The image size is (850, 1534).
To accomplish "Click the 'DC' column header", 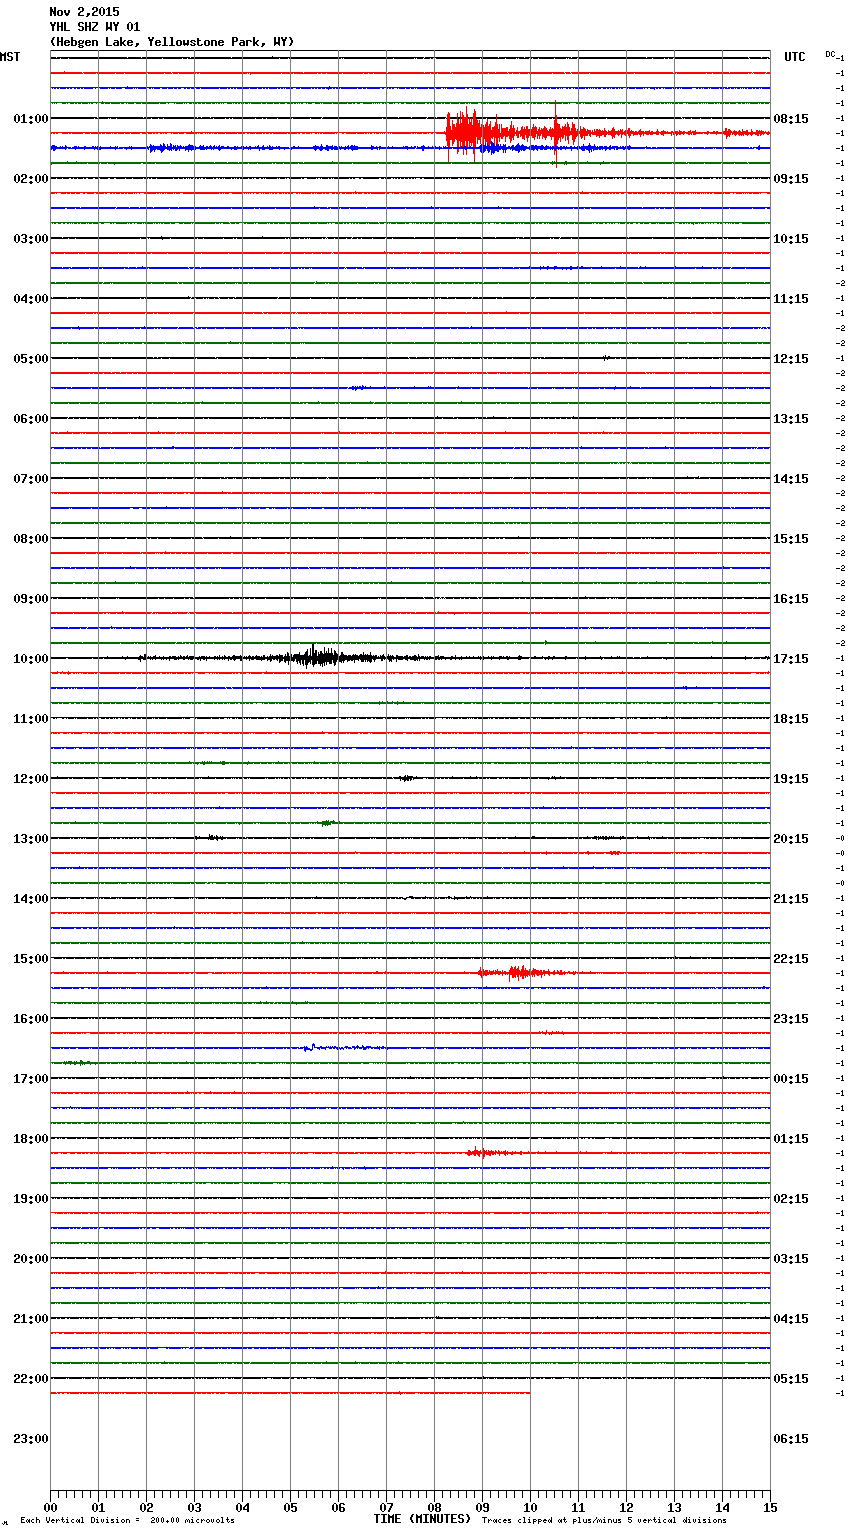I will (x=830, y=54).
